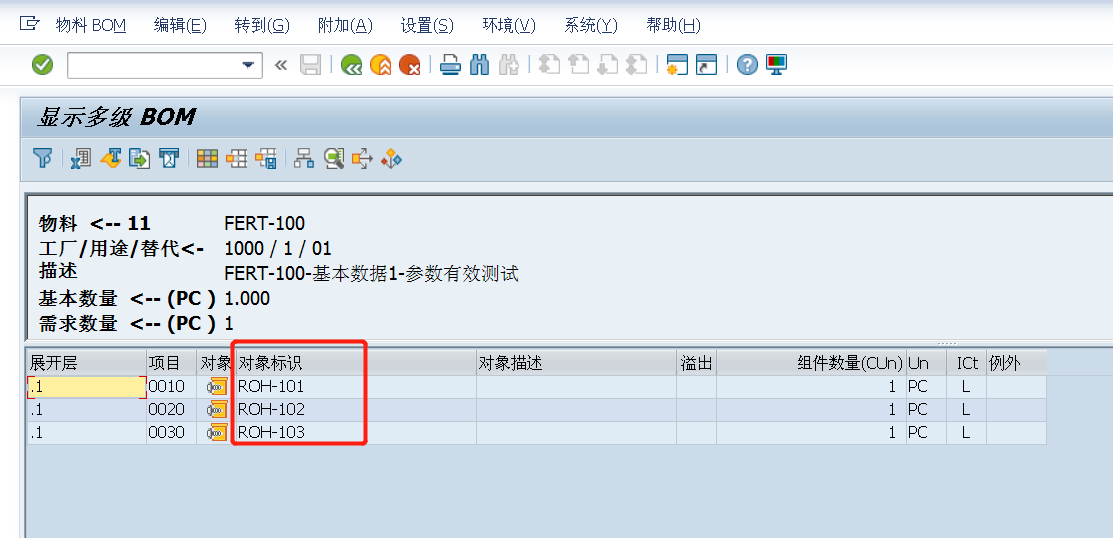
Task: Click the grayed-out Save diskette icon
Action: (310, 65)
